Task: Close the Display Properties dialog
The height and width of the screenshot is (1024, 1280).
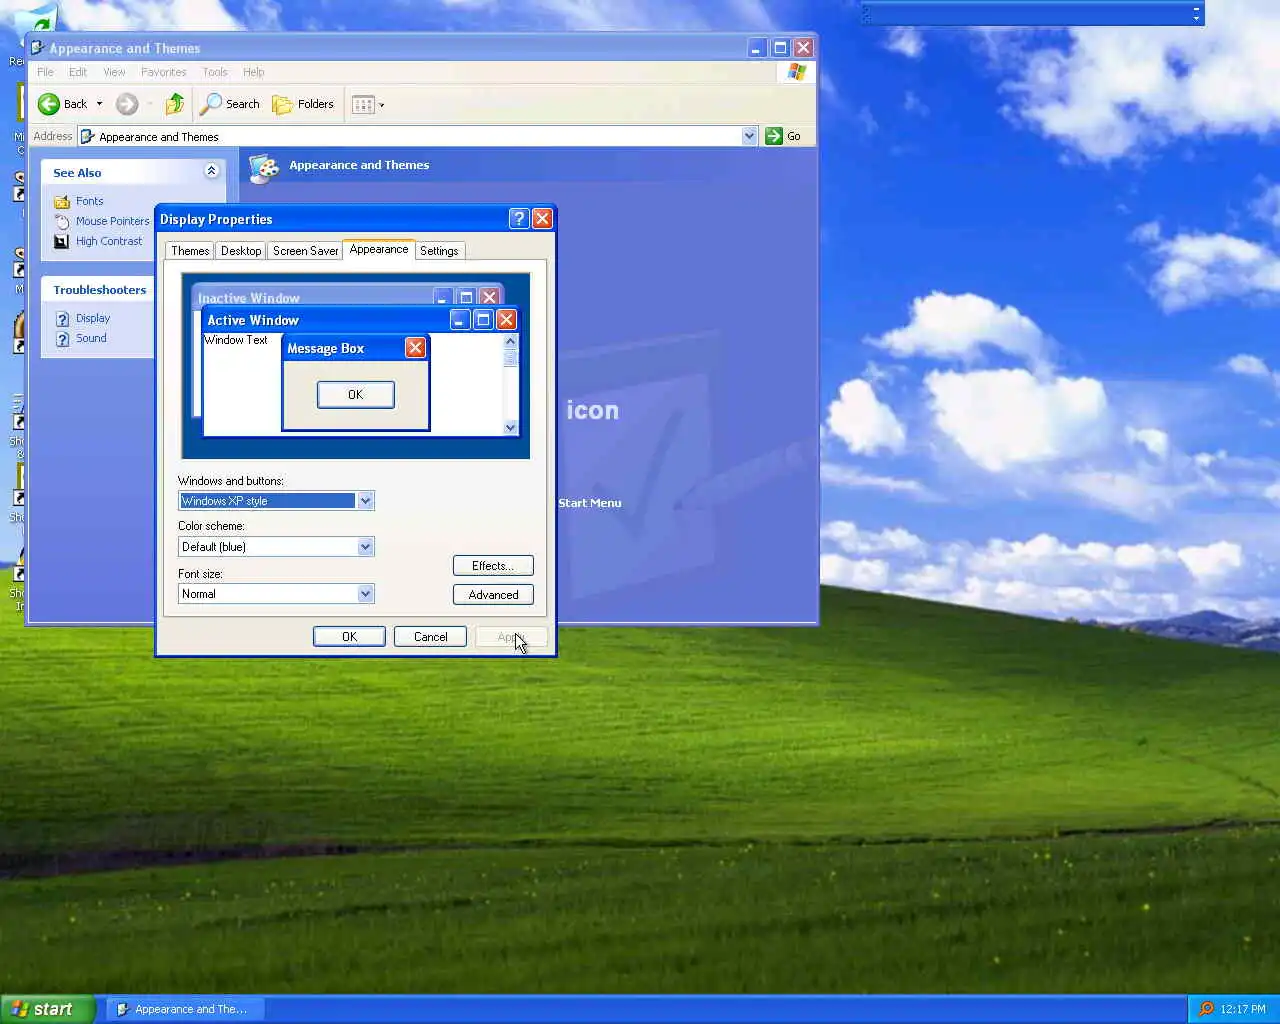Action: coord(542,219)
